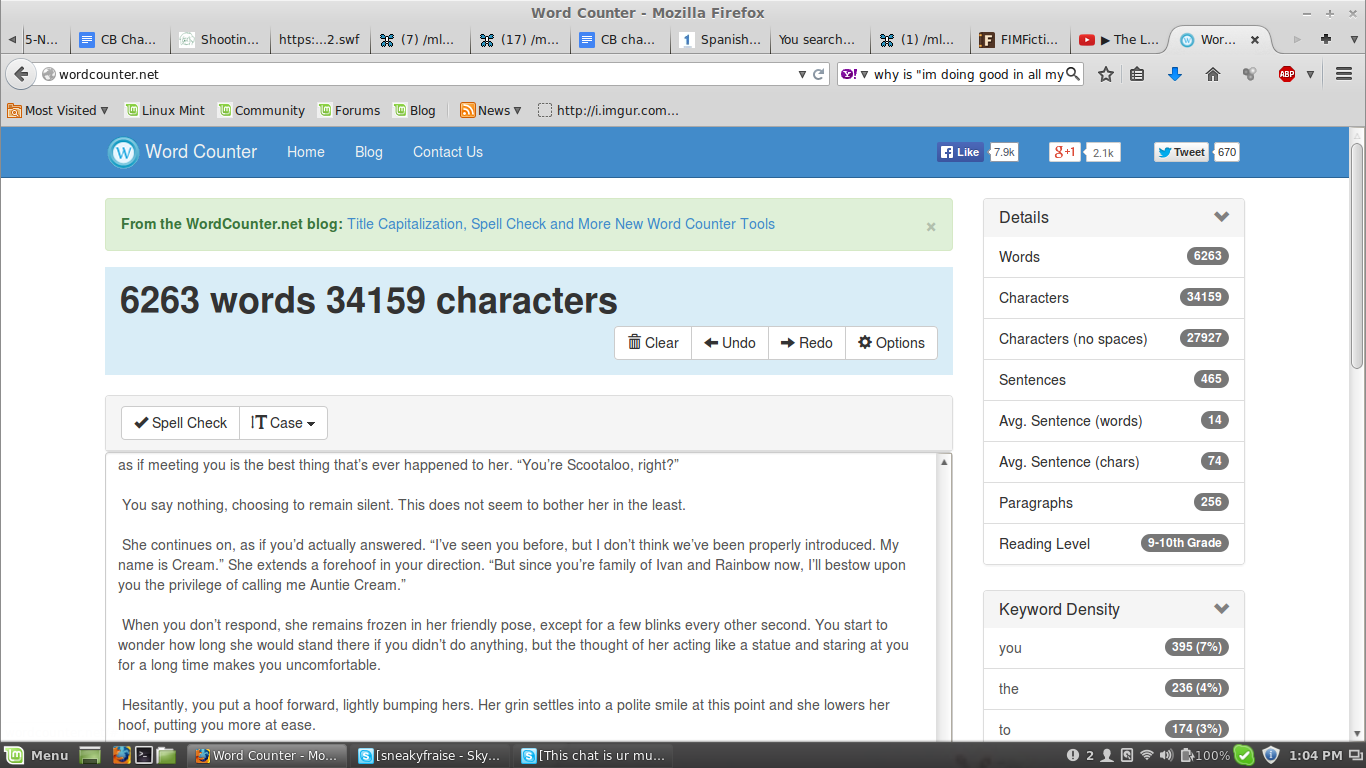The height and width of the screenshot is (768, 1366).
Task: Open the Downloads arrow icon
Action: [x=1175, y=74]
